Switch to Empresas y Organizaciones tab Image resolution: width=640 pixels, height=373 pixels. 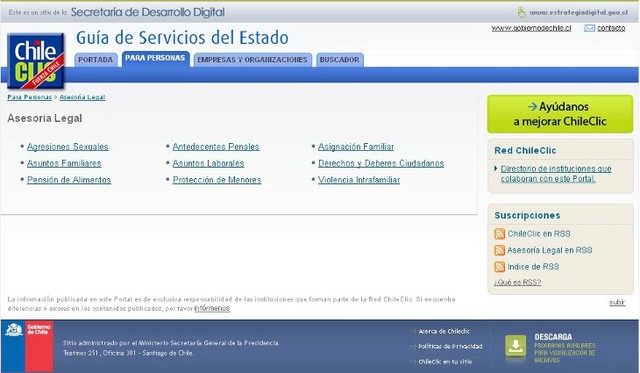tap(252, 60)
